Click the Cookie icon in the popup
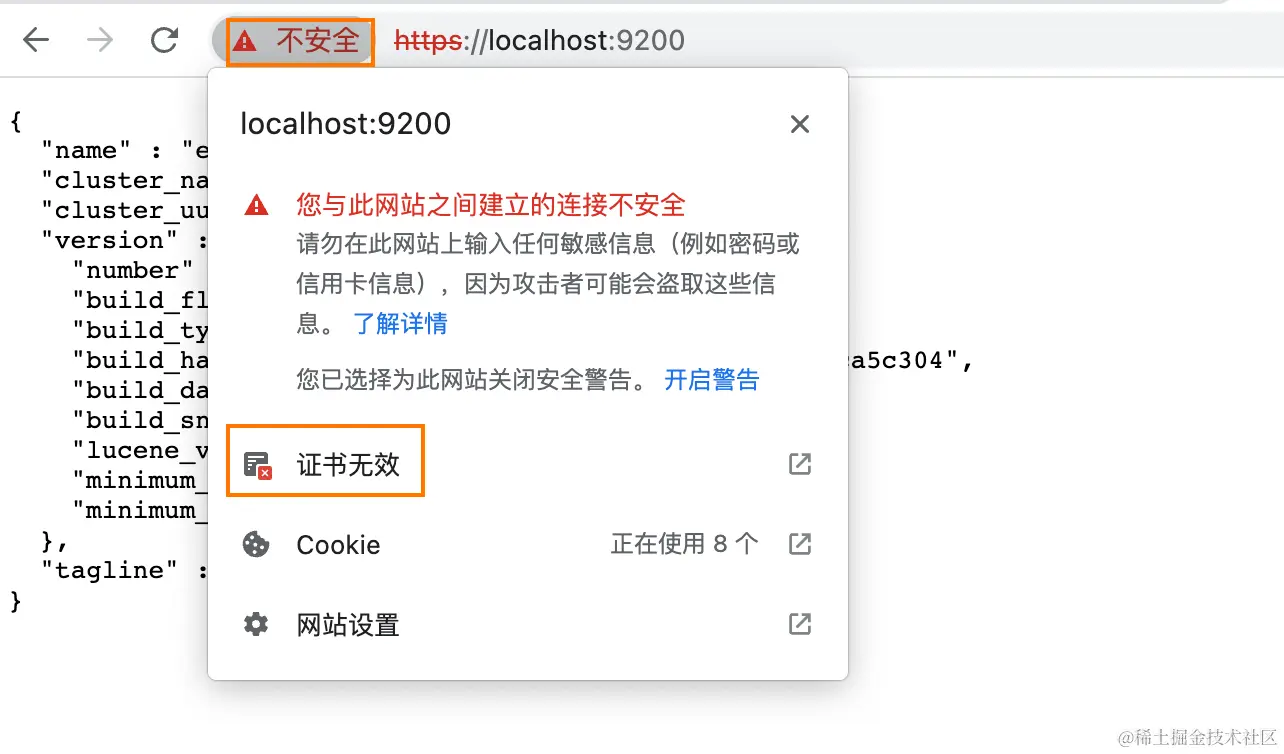 point(256,544)
